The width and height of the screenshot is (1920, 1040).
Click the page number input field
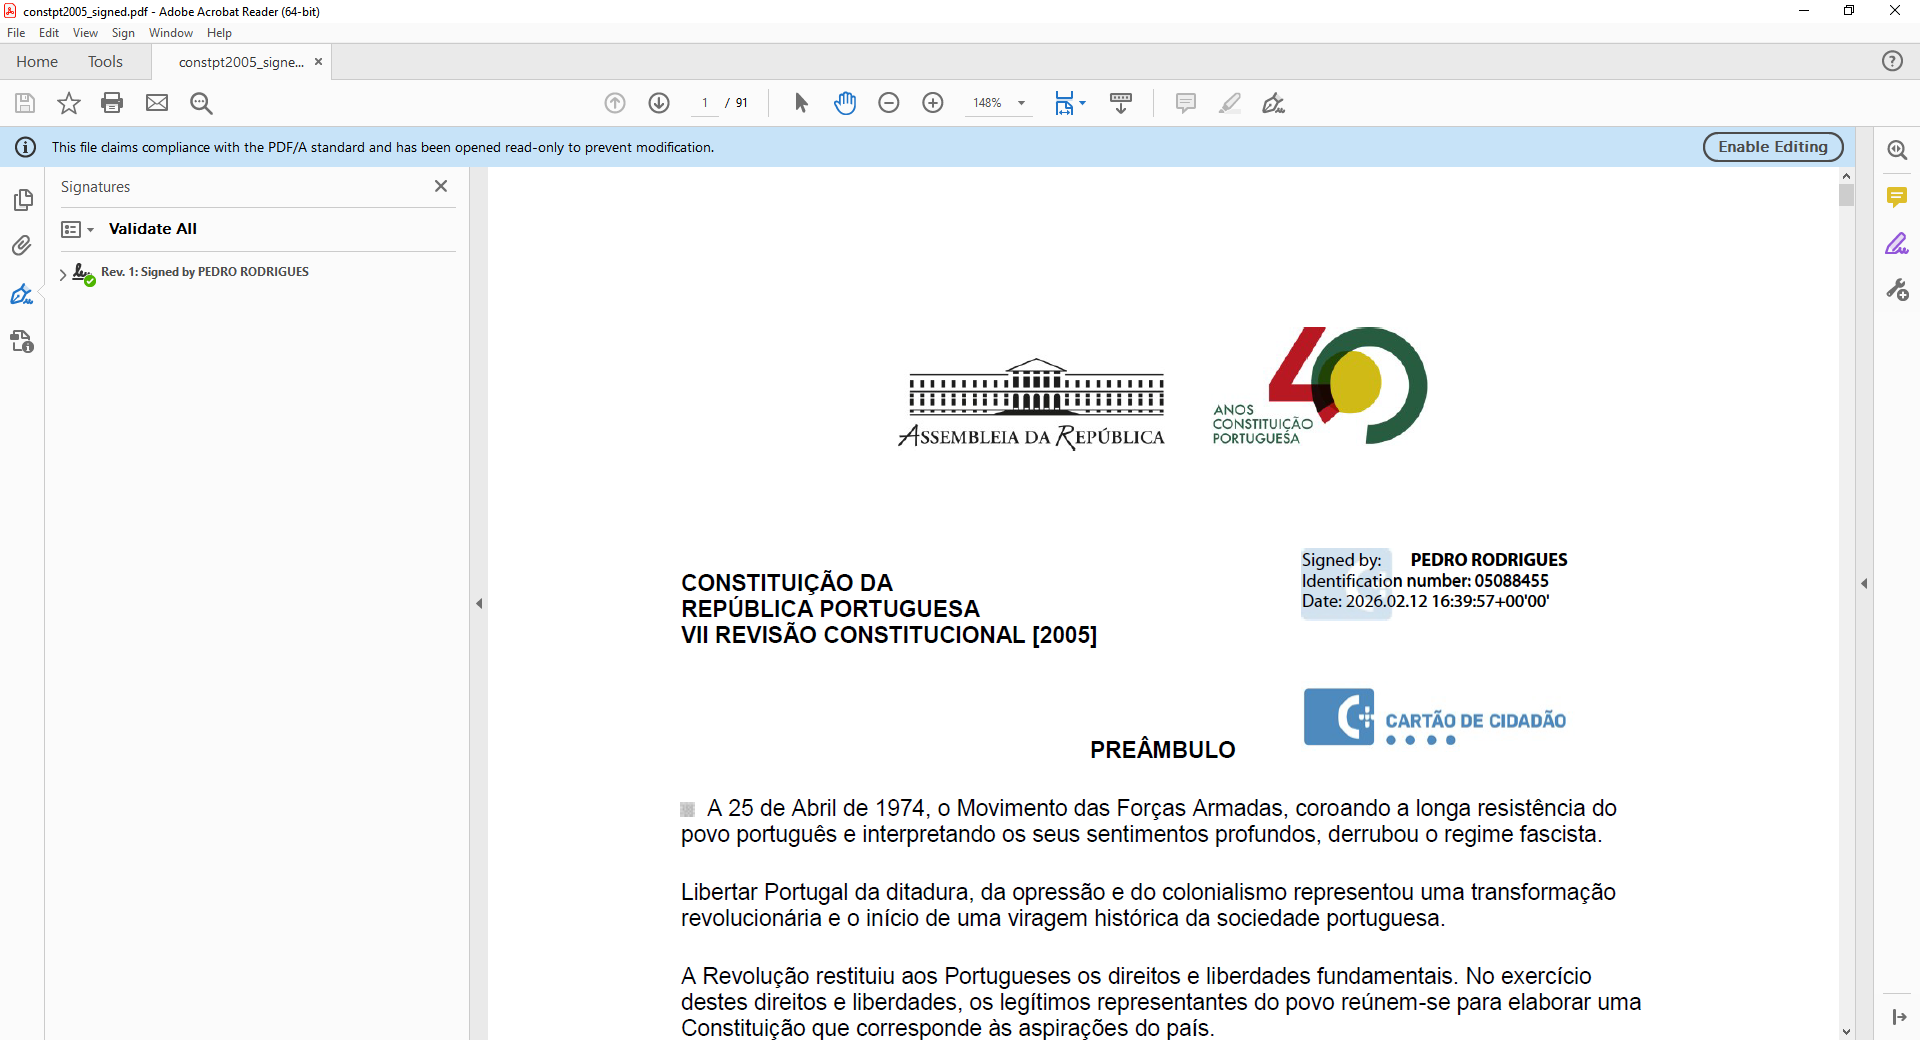coord(705,103)
